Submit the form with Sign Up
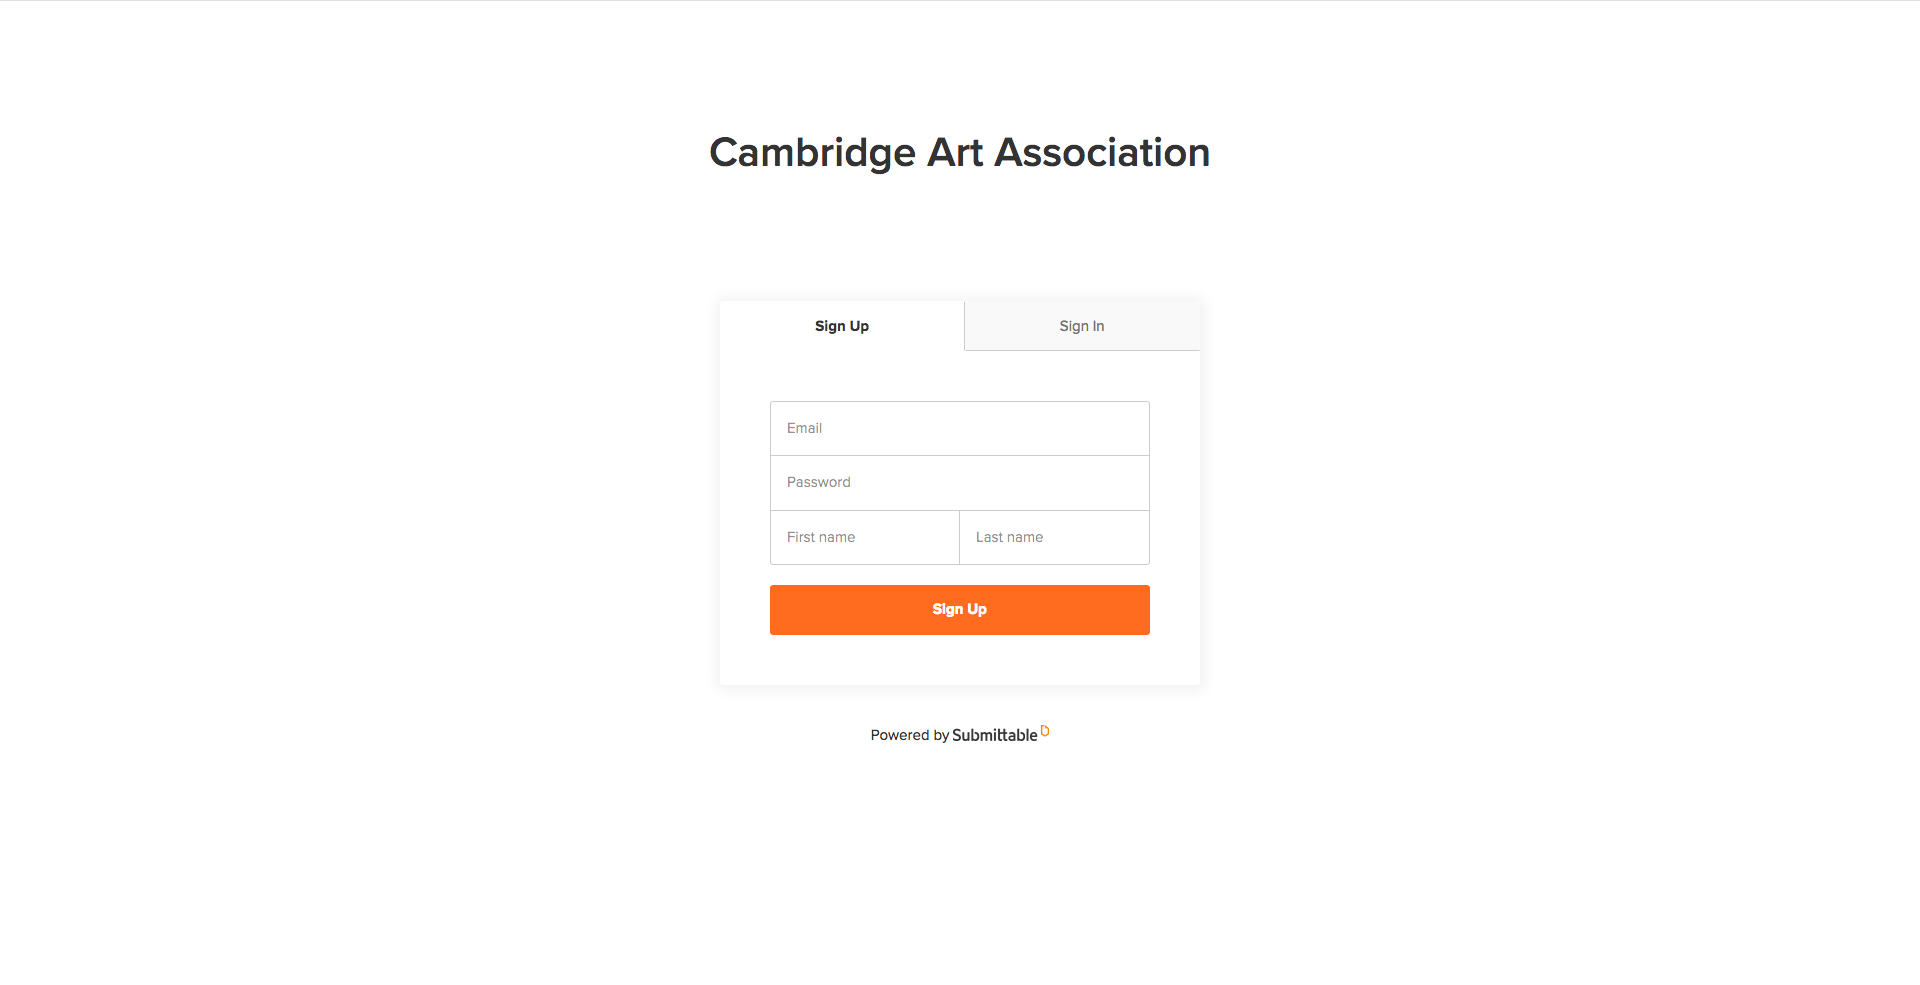 (x=960, y=610)
